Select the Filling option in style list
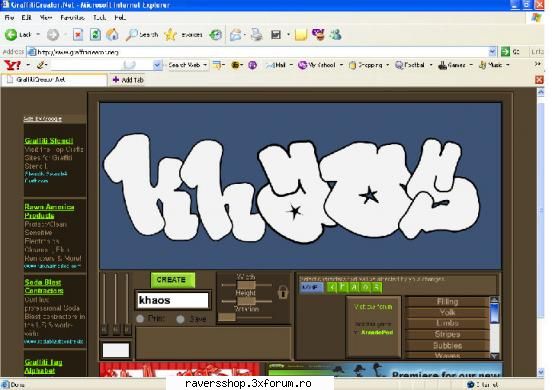This screenshot has height=390, width=552. tap(447, 302)
